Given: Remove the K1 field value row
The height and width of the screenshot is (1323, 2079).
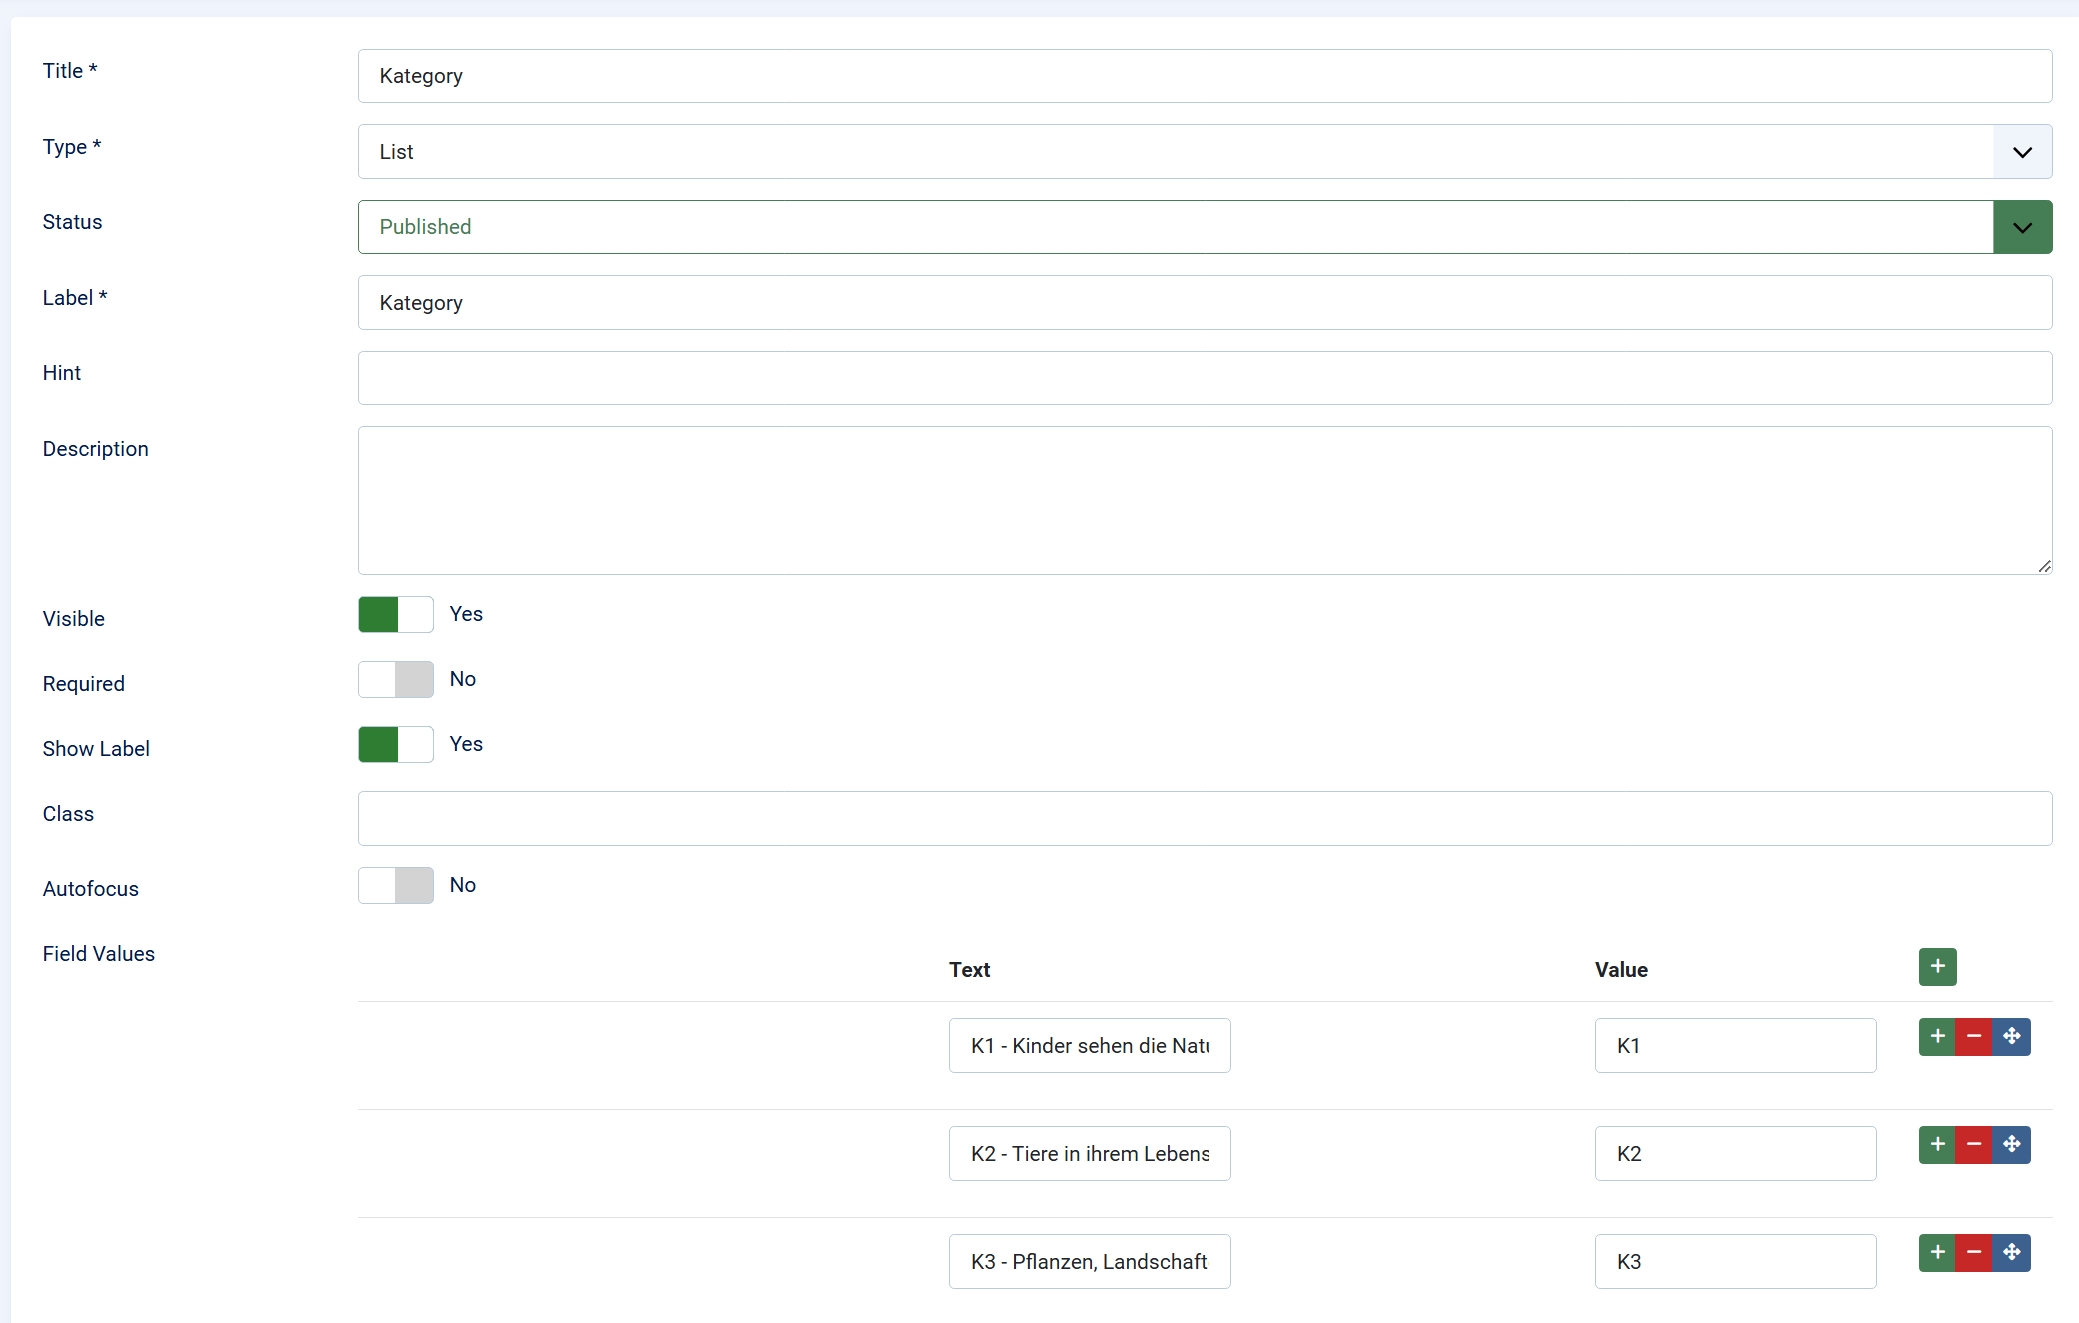Looking at the screenshot, I should click(x=1974, y=1037).
